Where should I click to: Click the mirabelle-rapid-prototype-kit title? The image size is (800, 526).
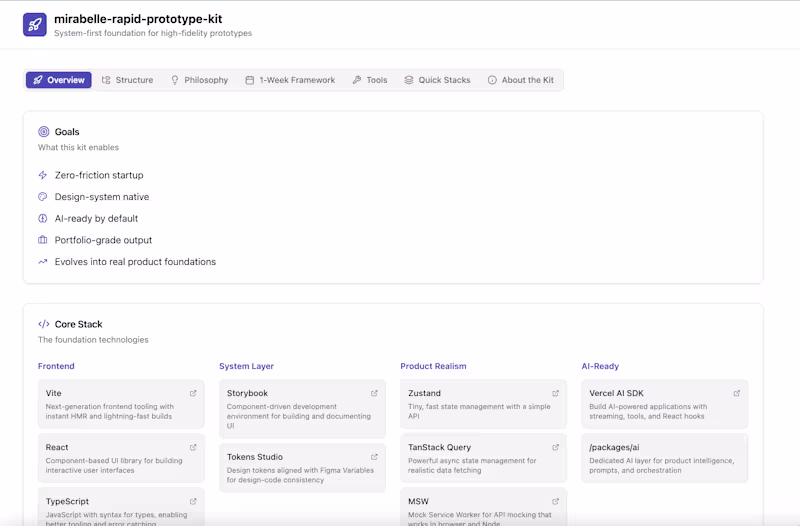(138, 18)
